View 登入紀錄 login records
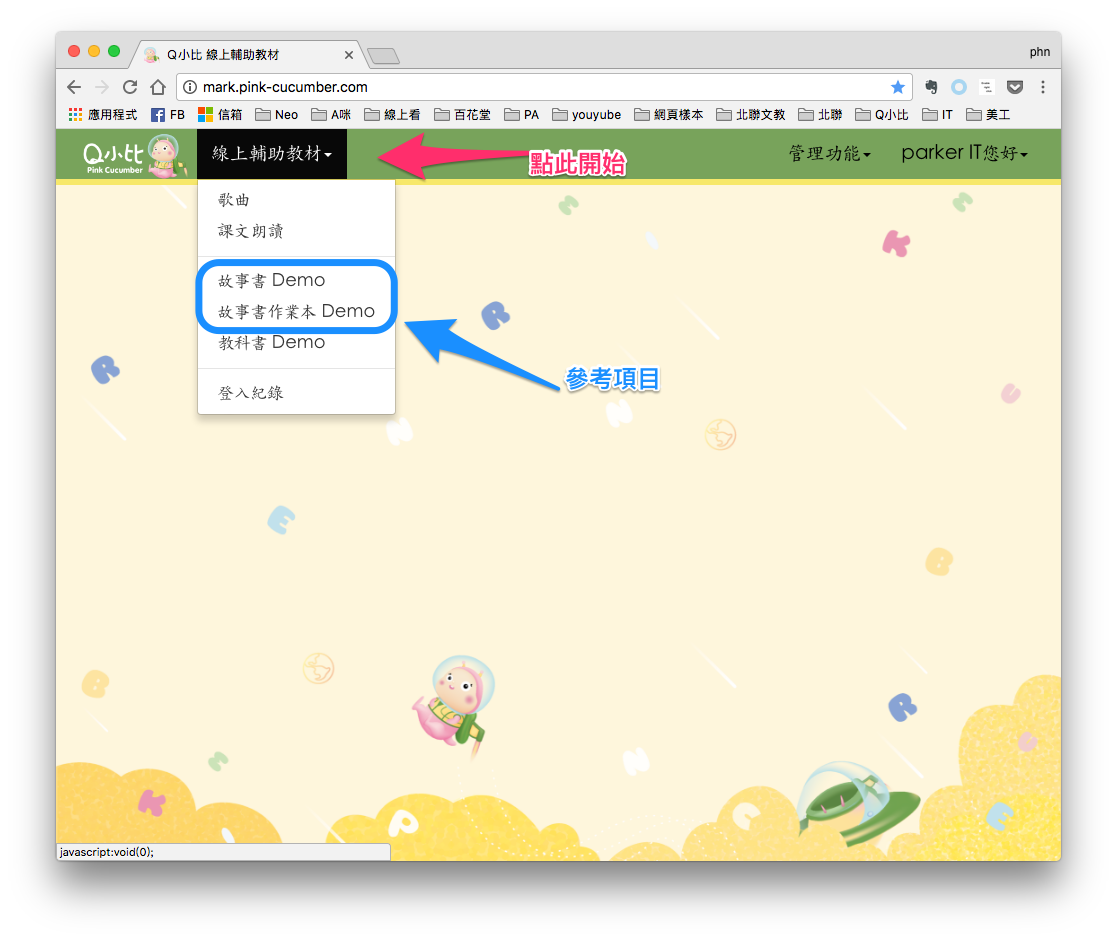The image size is (1117, 941). 251,393
